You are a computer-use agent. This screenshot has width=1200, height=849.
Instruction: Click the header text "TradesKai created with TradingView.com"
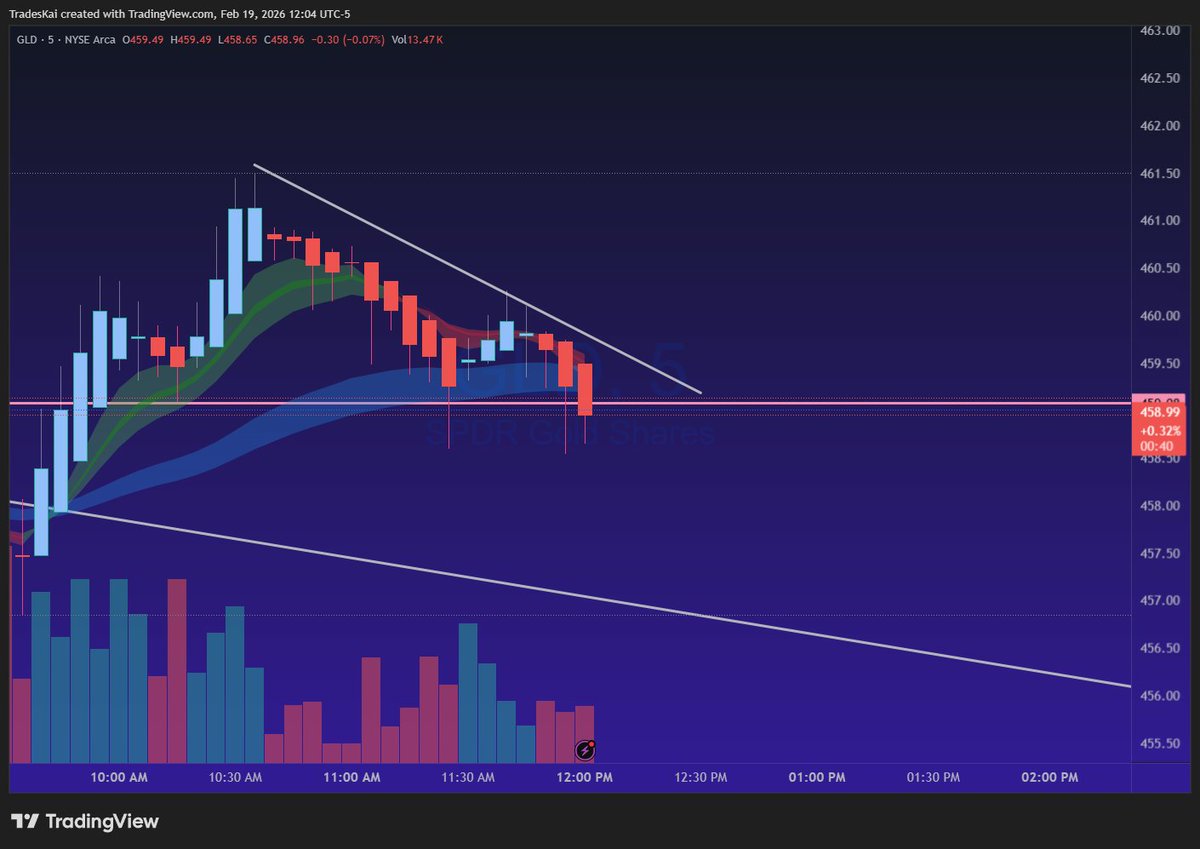pos(110,14)
